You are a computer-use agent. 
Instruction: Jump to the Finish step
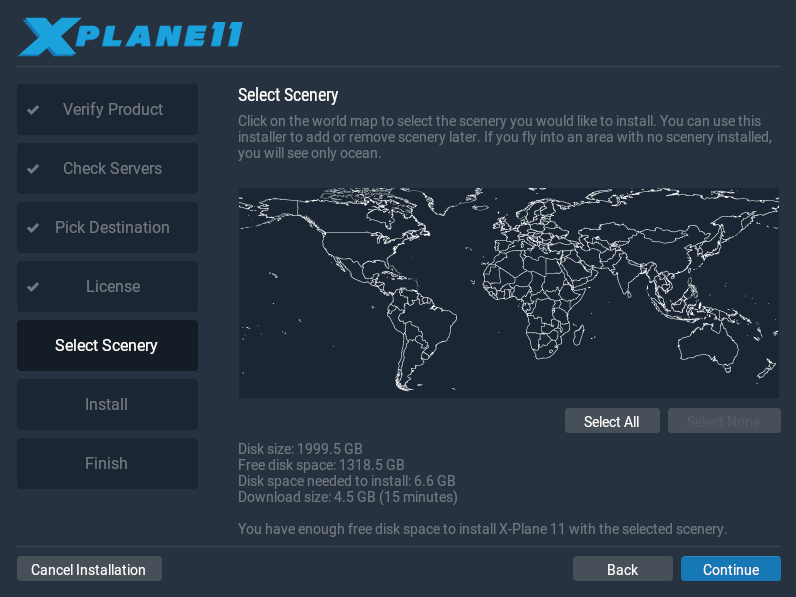107,463
